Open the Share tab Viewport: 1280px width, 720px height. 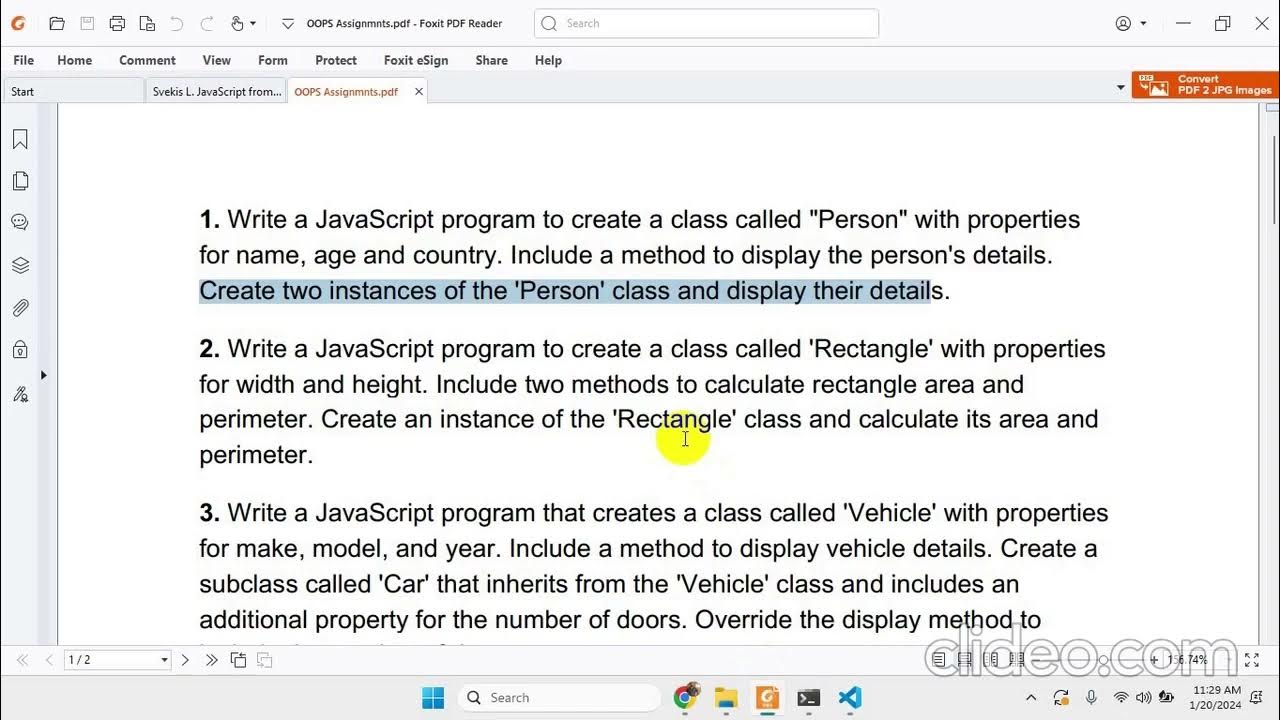(x=491, y=60)
